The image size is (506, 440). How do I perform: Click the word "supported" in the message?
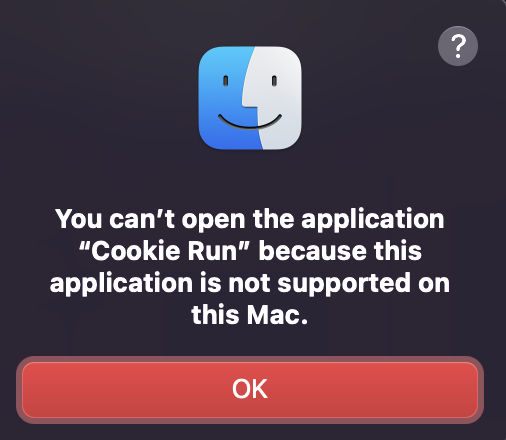(x=344, y=284)
